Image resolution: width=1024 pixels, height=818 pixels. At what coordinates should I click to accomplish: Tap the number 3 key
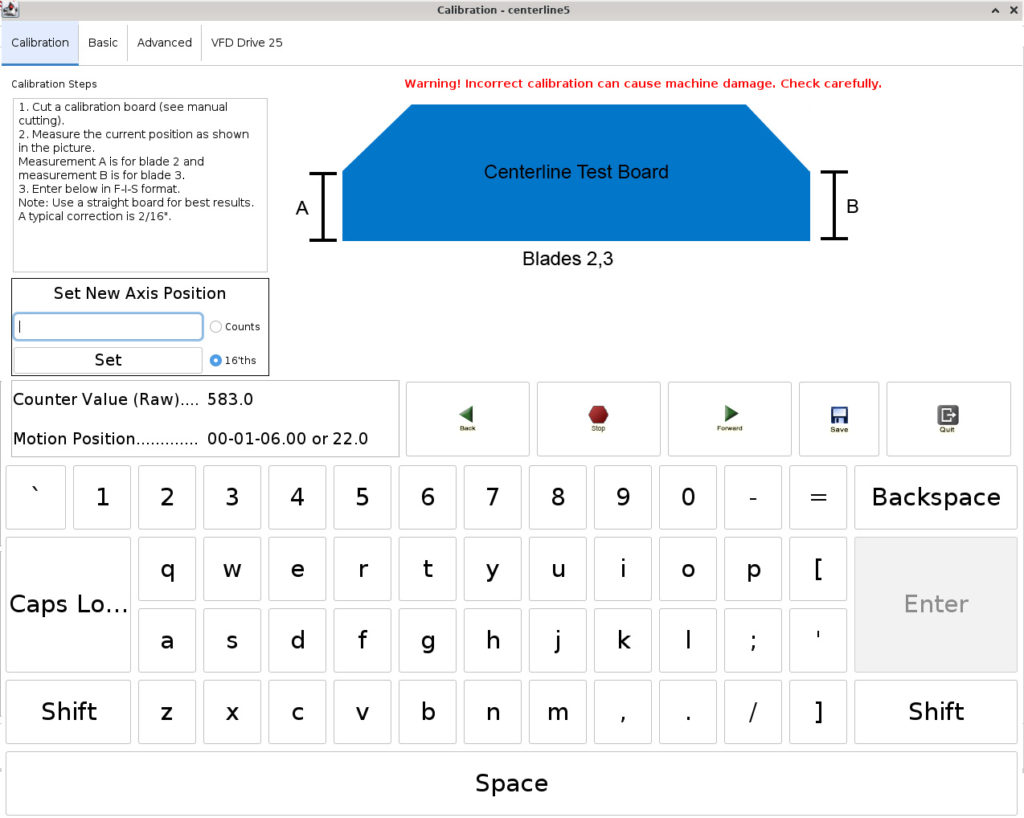point(232,497)
